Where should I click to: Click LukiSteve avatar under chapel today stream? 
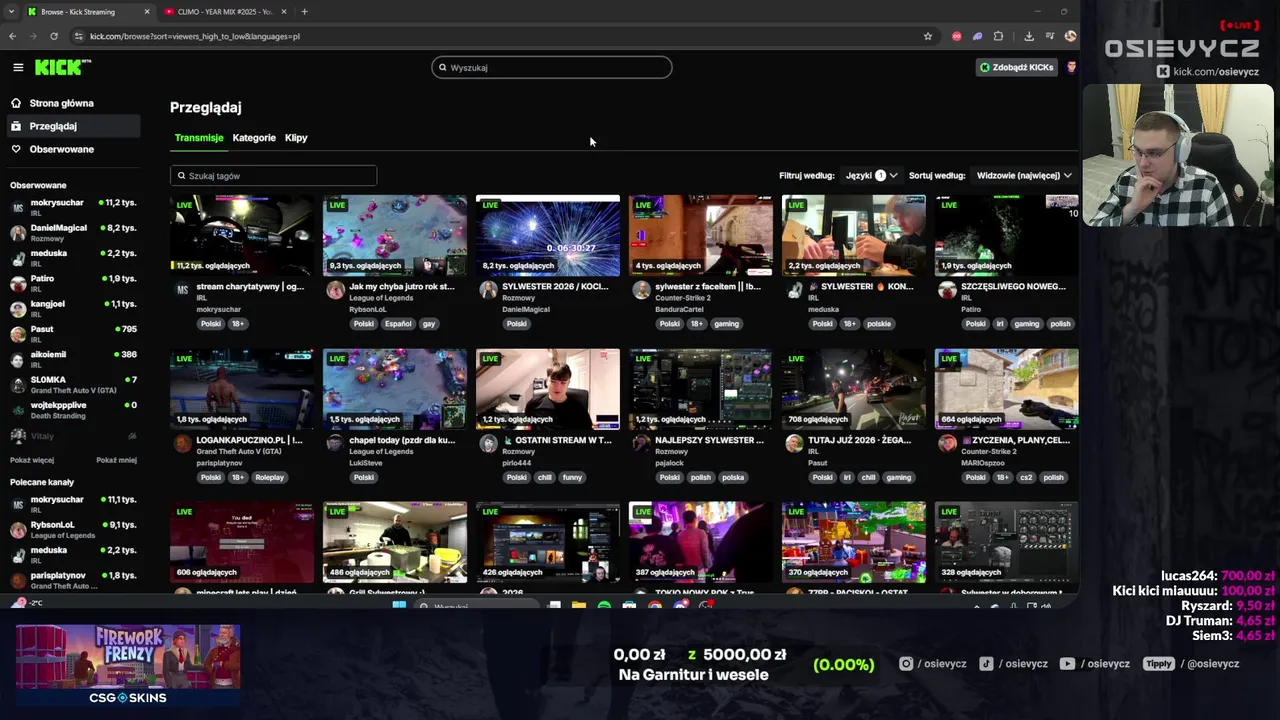(336, 443)
